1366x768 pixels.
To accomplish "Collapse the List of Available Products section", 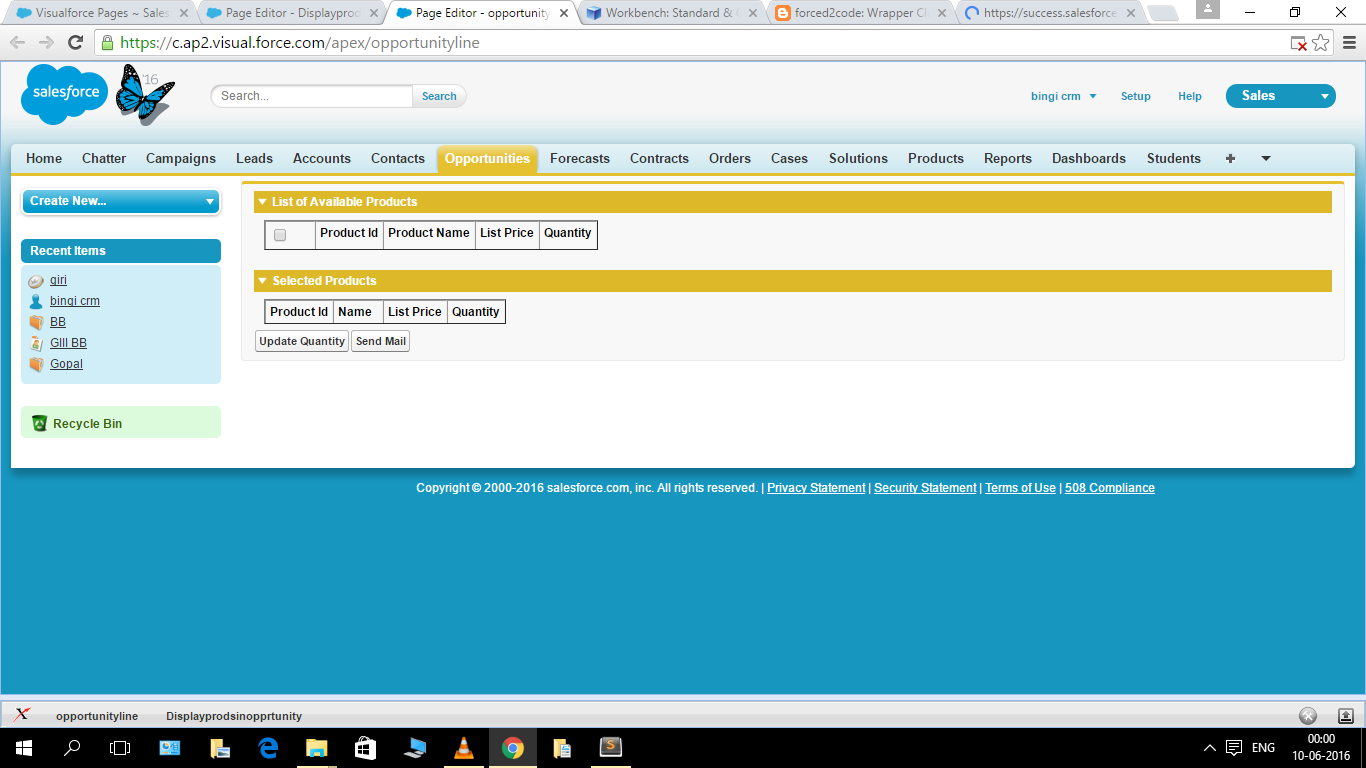I will tap(262, 202).
